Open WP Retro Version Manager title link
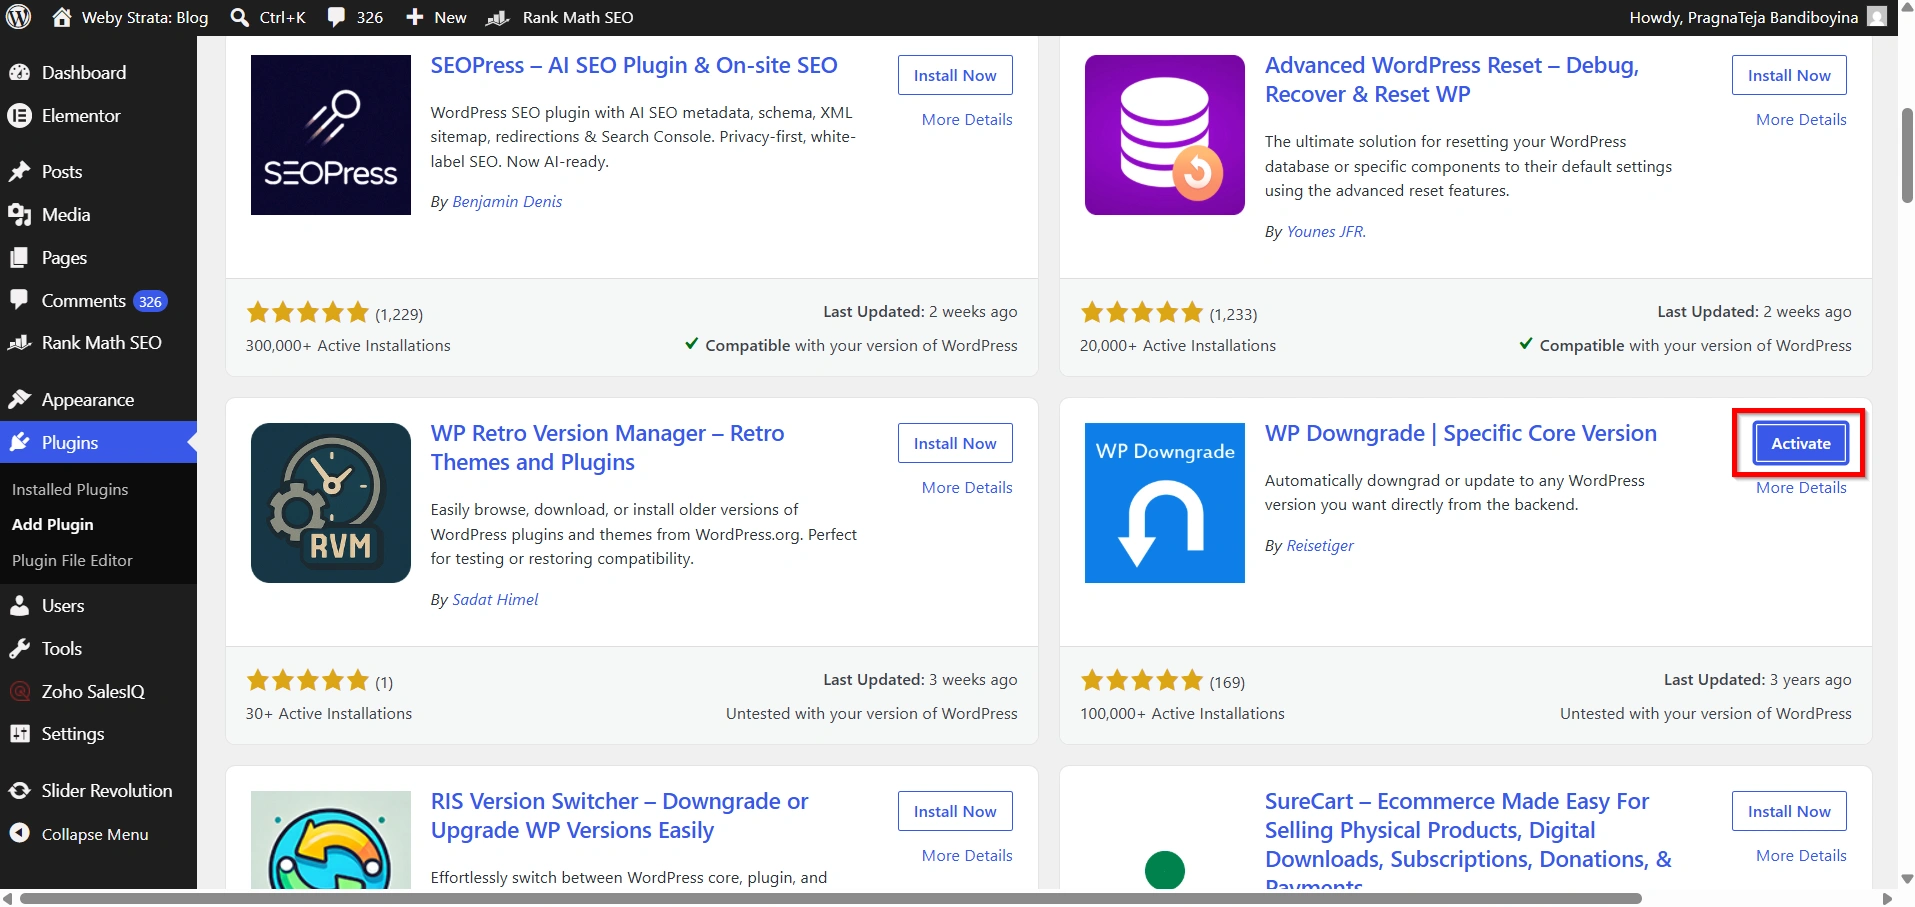The width and height of the screenshot is (1915, 907). [607, 448]
